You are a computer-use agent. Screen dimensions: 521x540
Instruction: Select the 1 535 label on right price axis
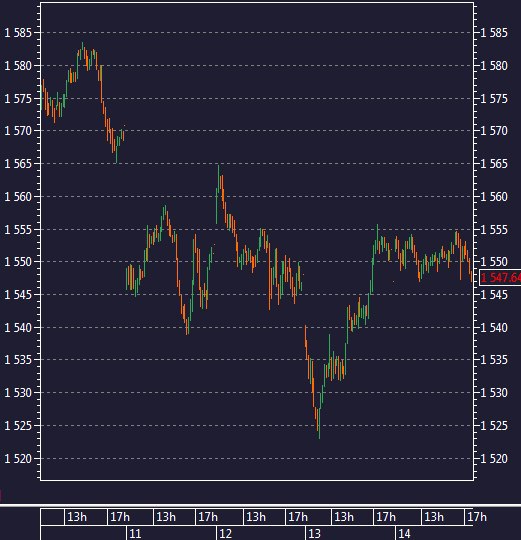pyautogui.click(x=494, y=360)
